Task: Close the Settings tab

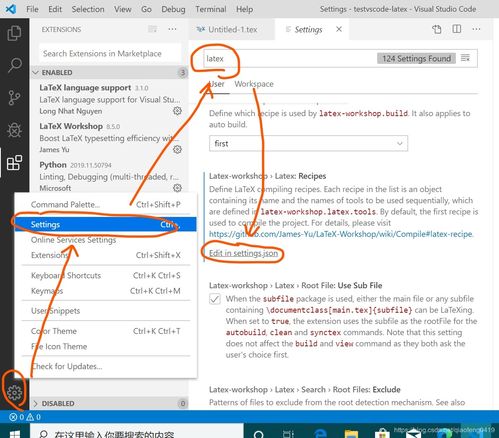Action: click(339, 29)
